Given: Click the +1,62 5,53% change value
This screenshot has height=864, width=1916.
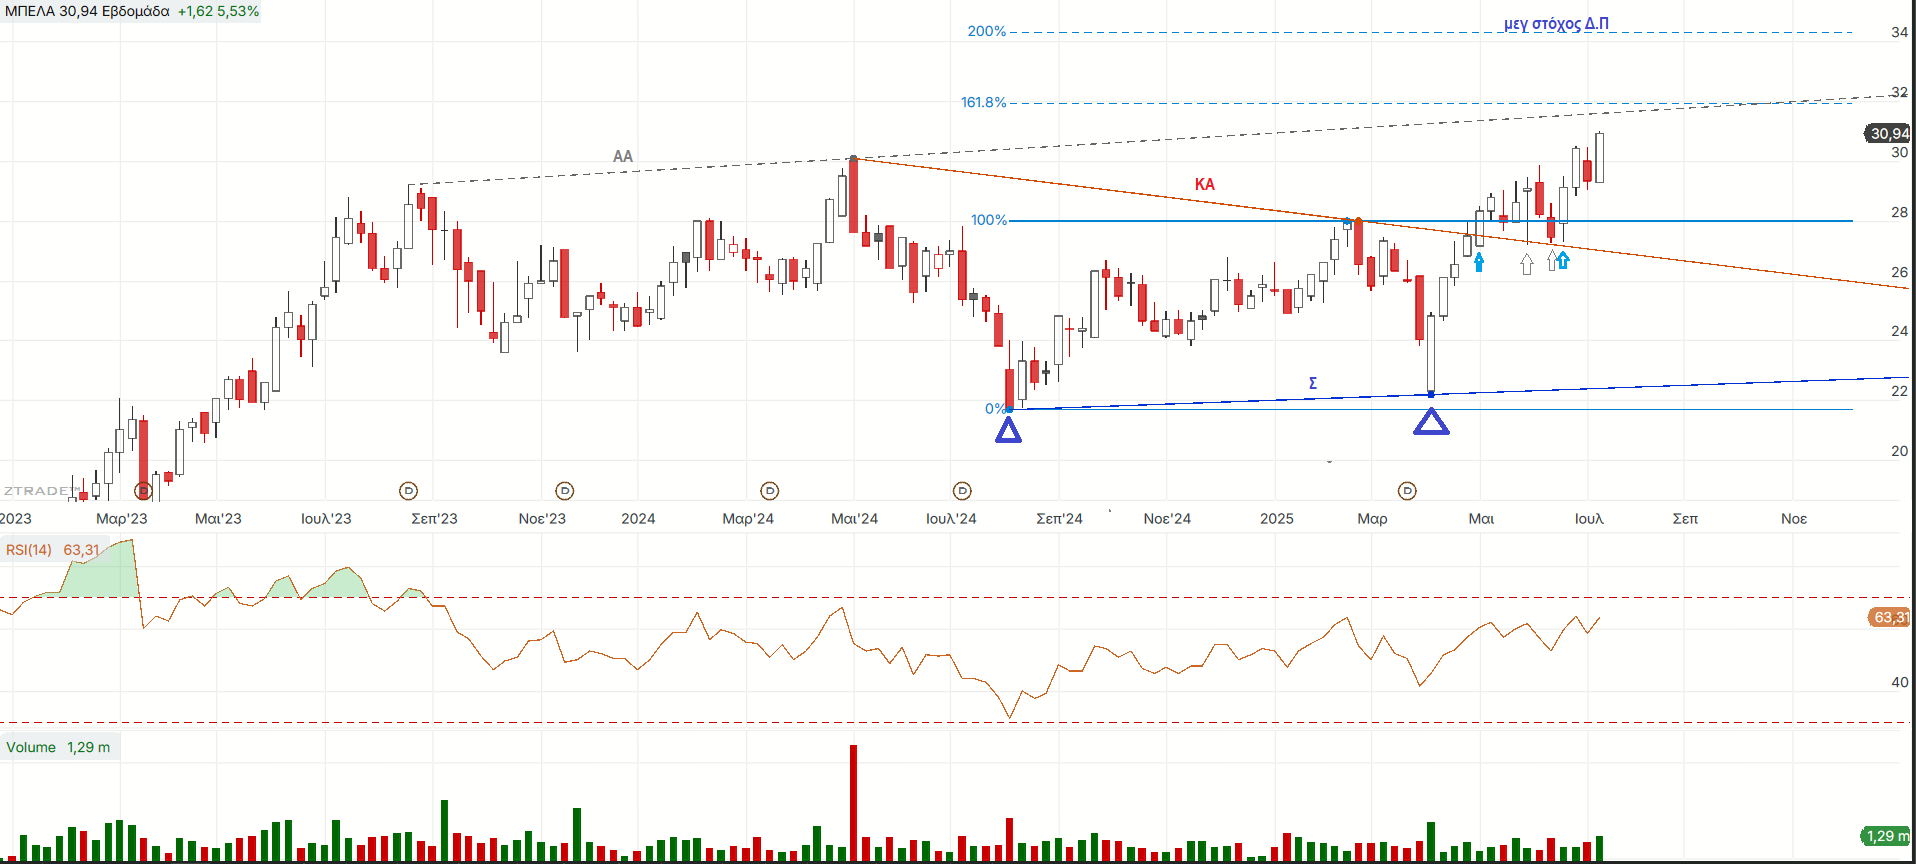Looking at the screenshot, I should click(218, 11).
